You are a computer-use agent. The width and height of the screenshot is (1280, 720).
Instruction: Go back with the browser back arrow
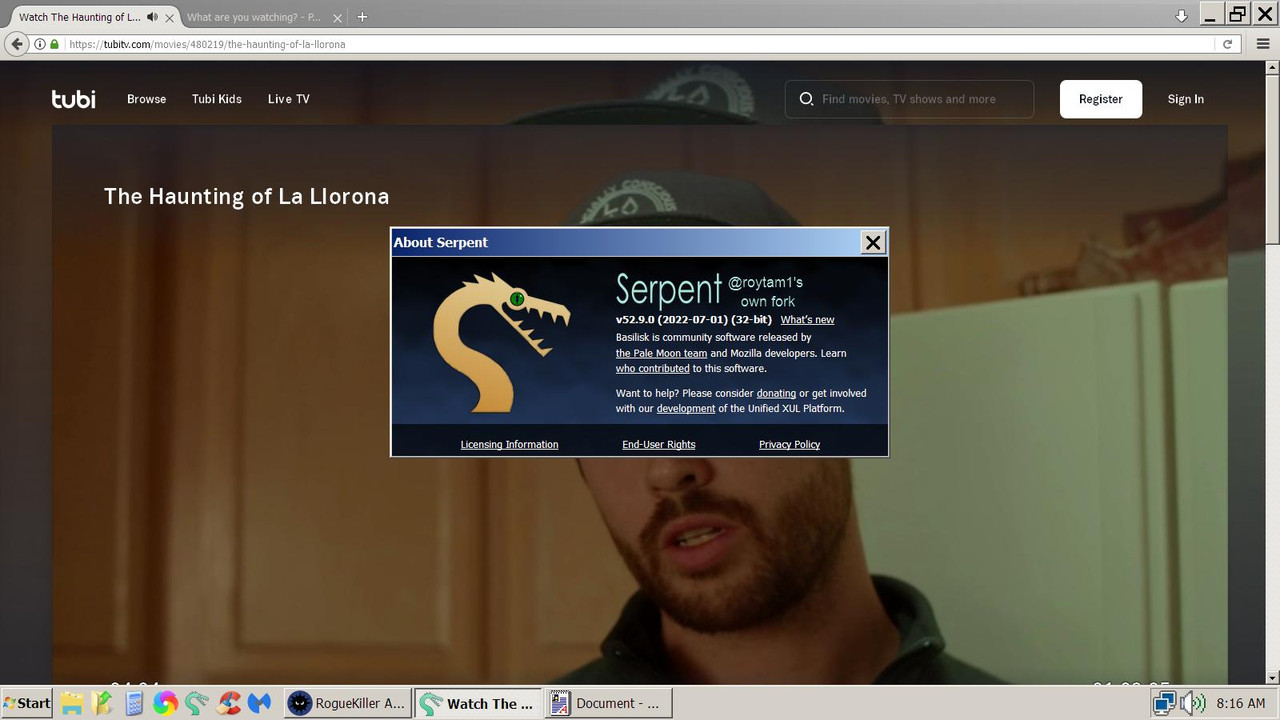point(16,44)
